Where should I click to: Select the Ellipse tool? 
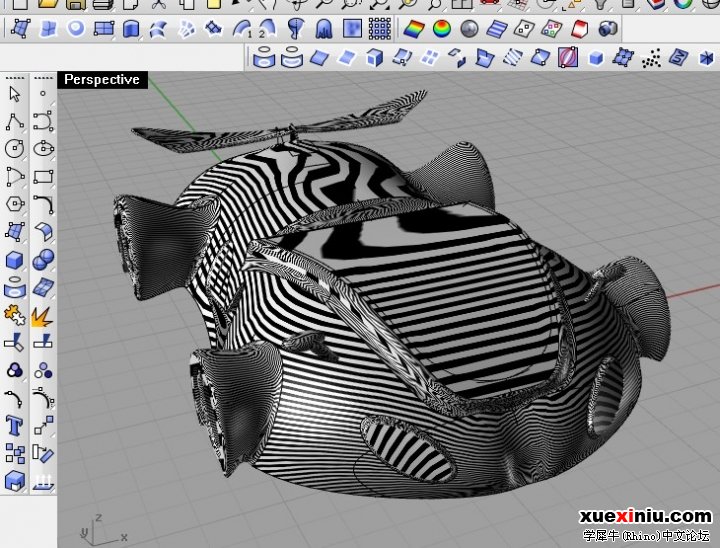click(x=43, y=148)
